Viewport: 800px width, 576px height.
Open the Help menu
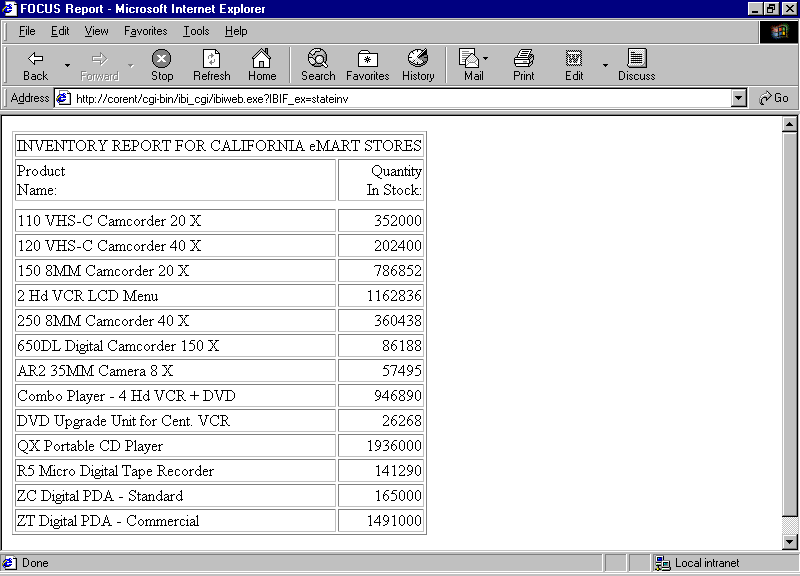coord(236,31)
